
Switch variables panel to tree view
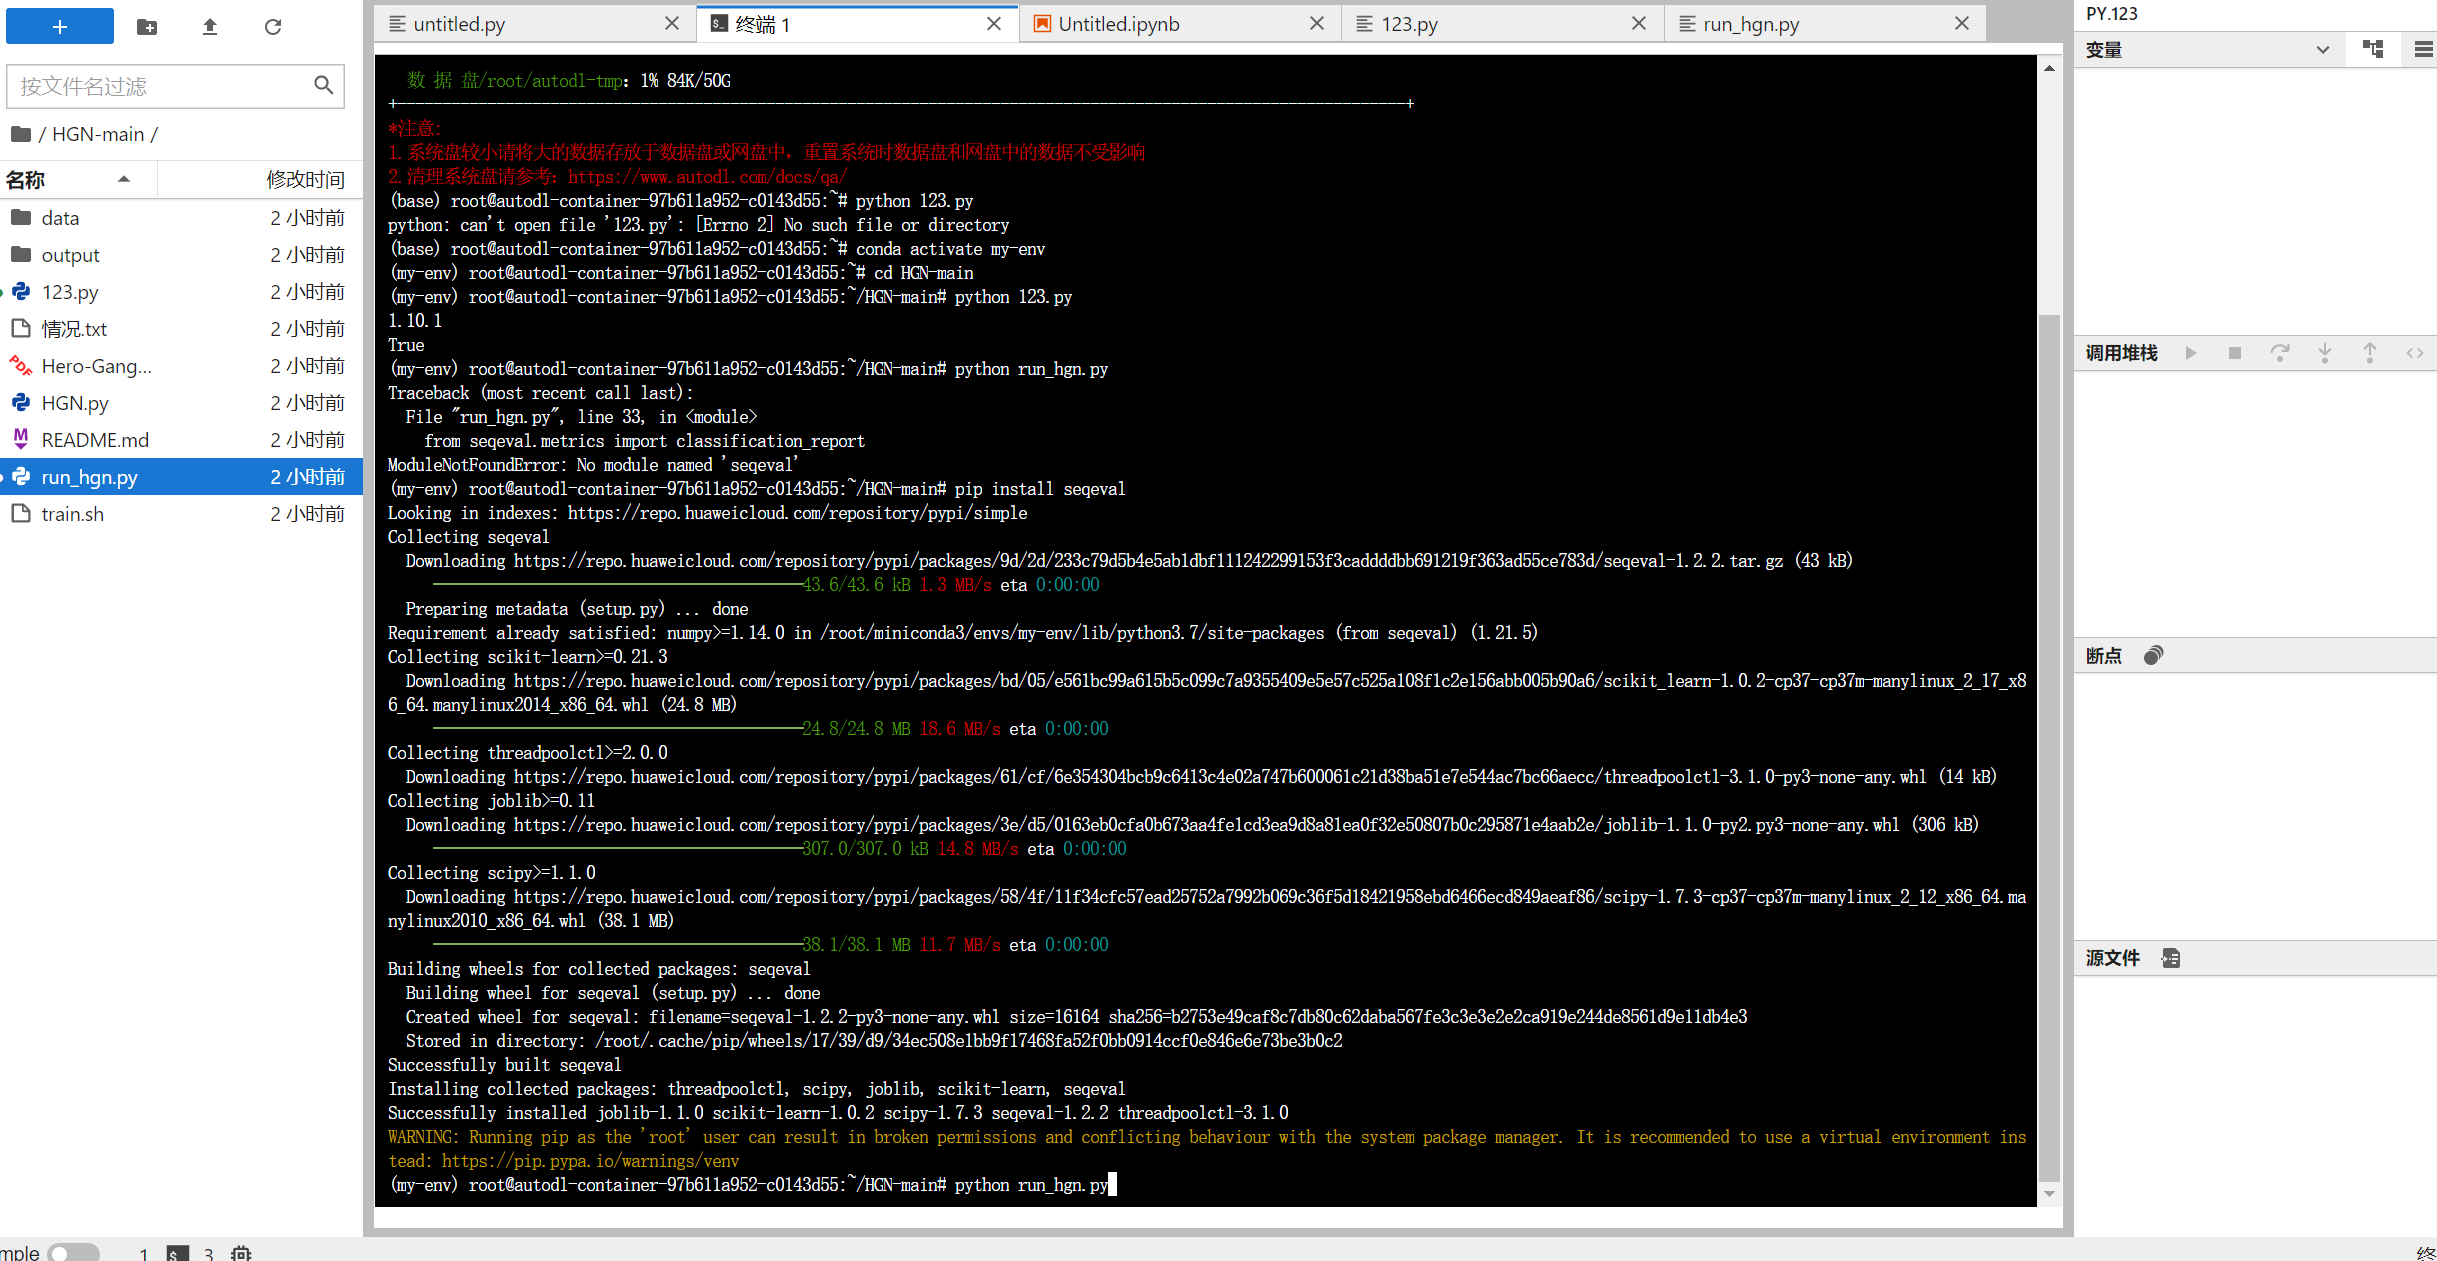[2372, 49]
